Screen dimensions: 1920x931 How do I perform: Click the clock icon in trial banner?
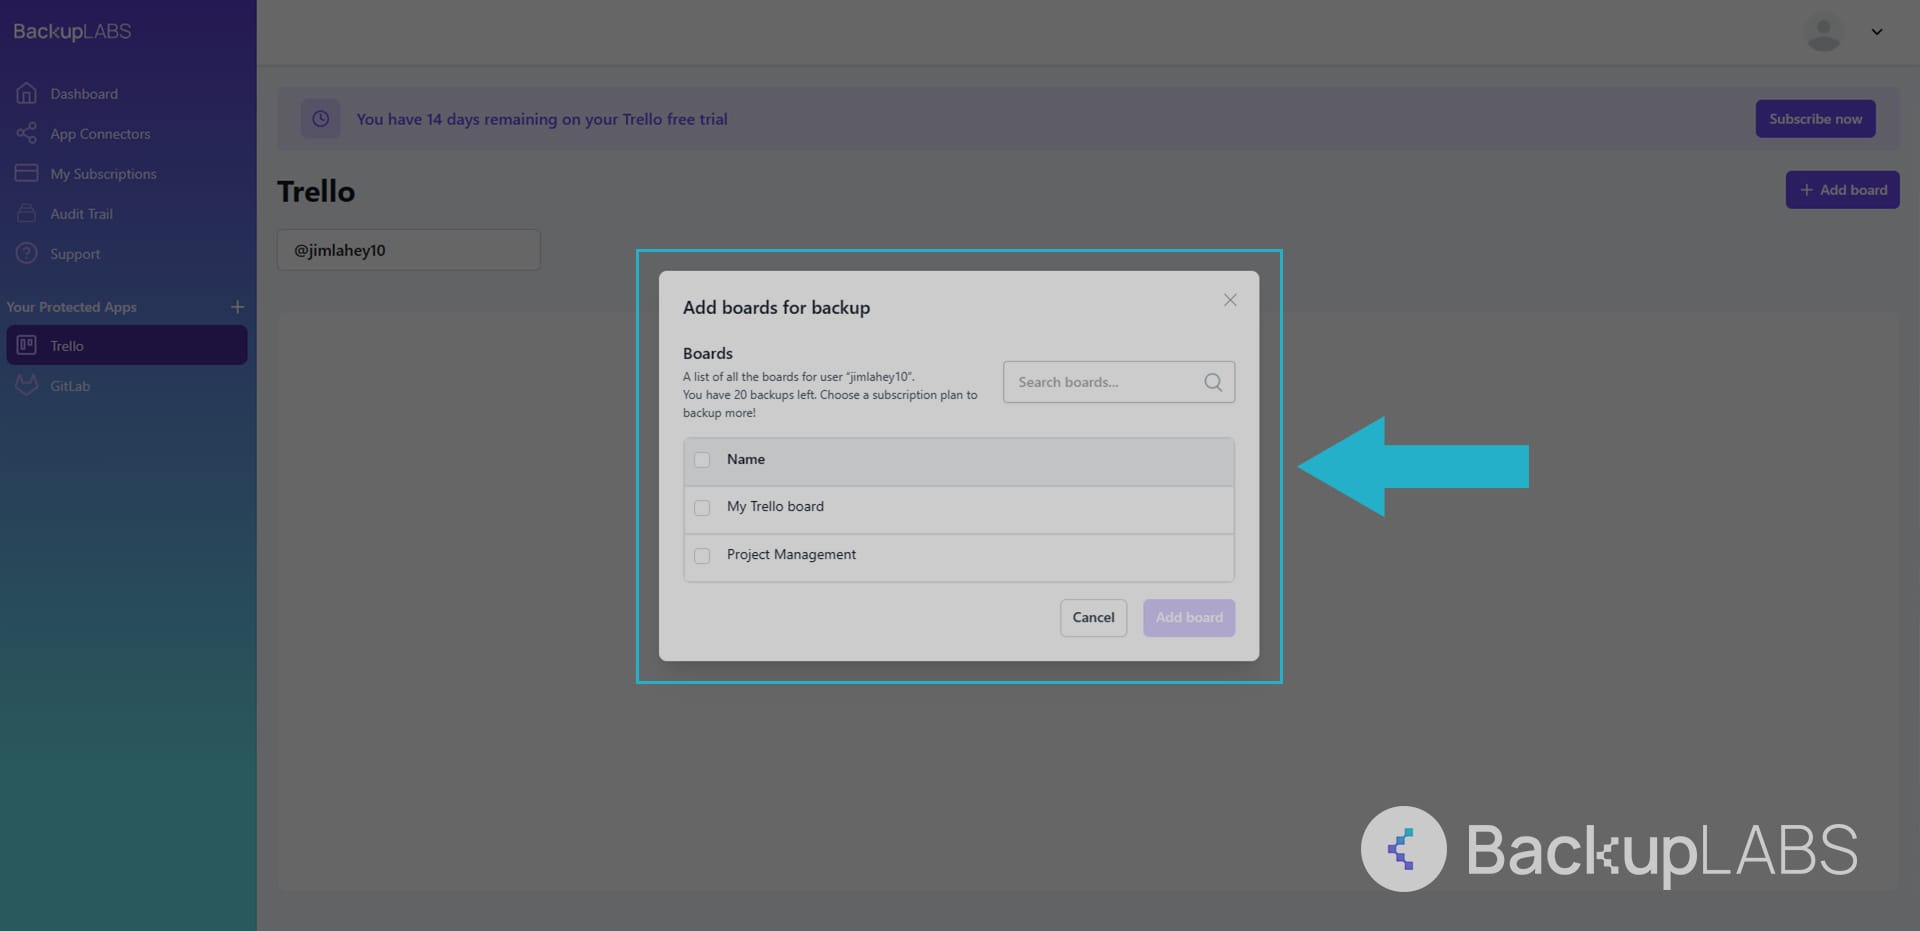[x=321, y=119]
